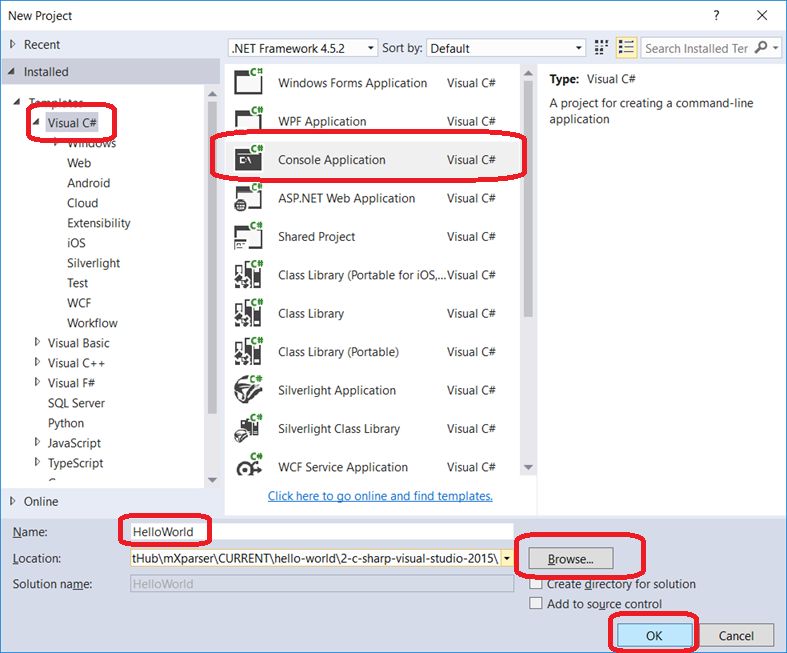
Task: Select Test template category
Action: [77, 283]
